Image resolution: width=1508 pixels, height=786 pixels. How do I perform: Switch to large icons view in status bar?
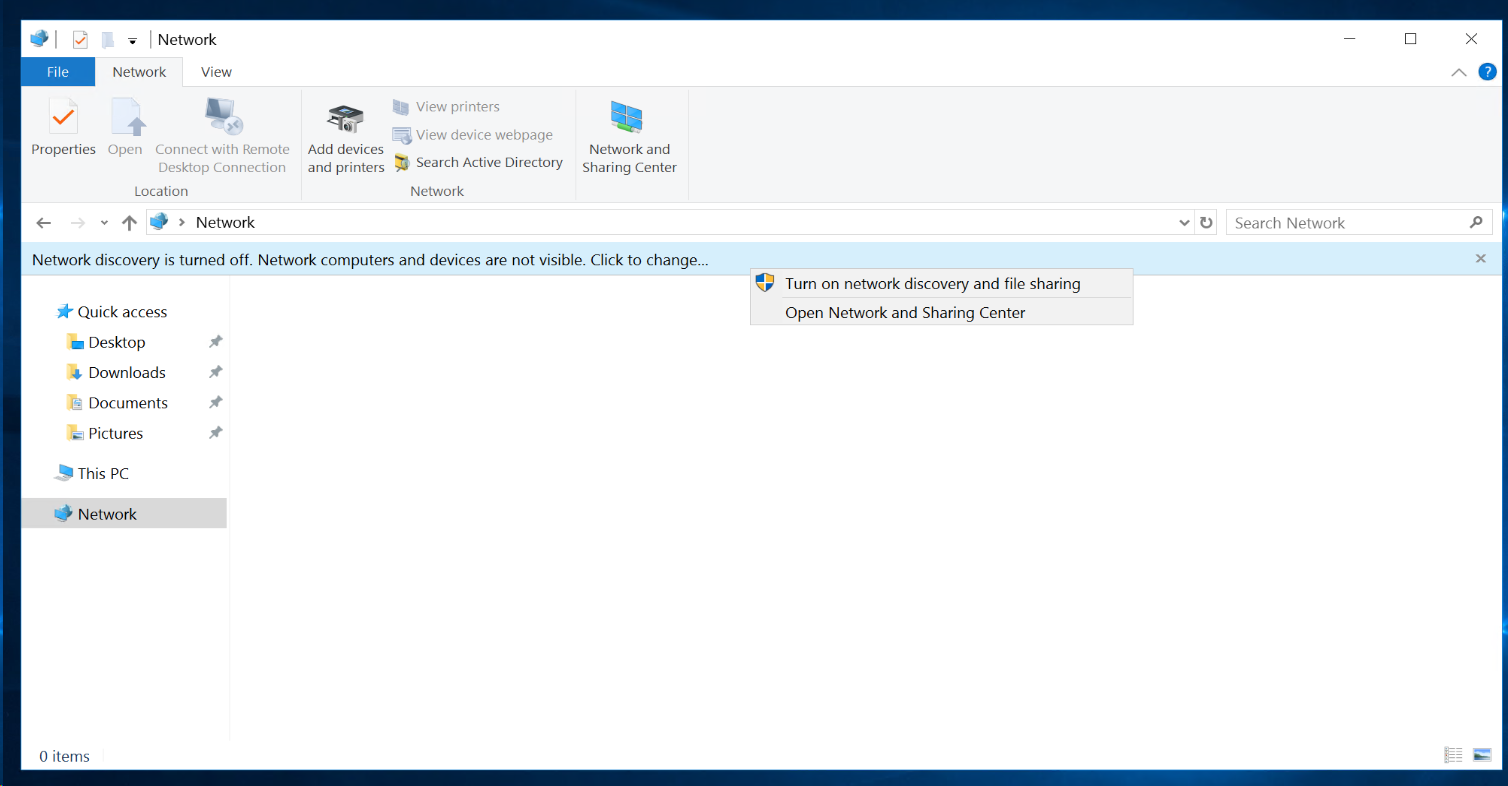coord(1482,755)
